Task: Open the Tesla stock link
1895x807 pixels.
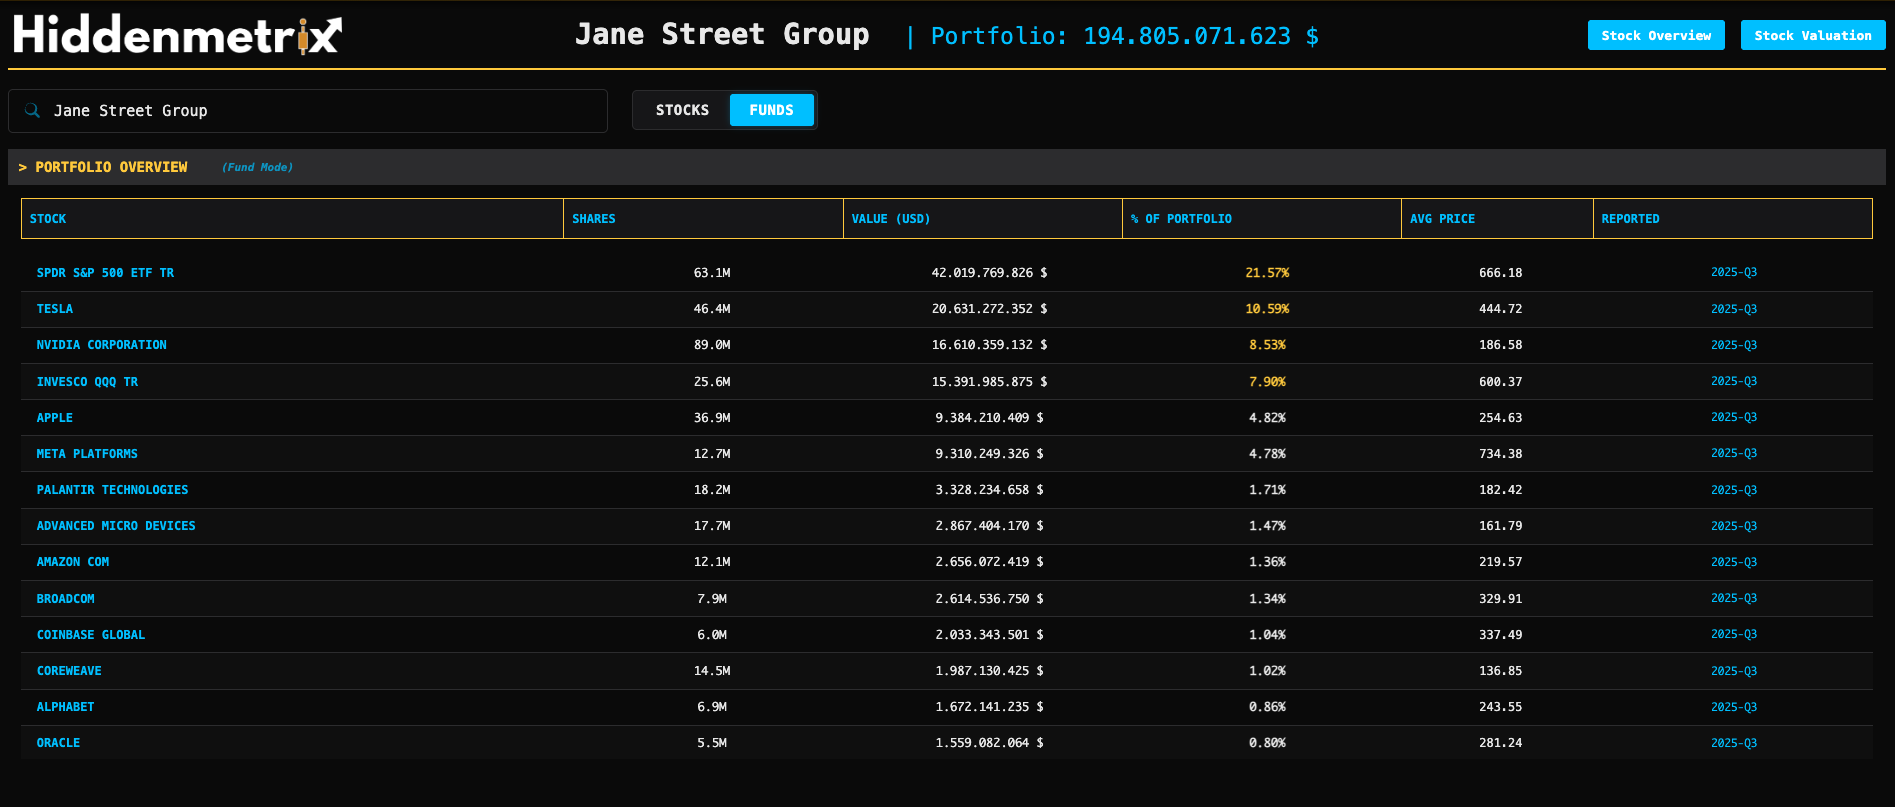Action: pos(55,309)
